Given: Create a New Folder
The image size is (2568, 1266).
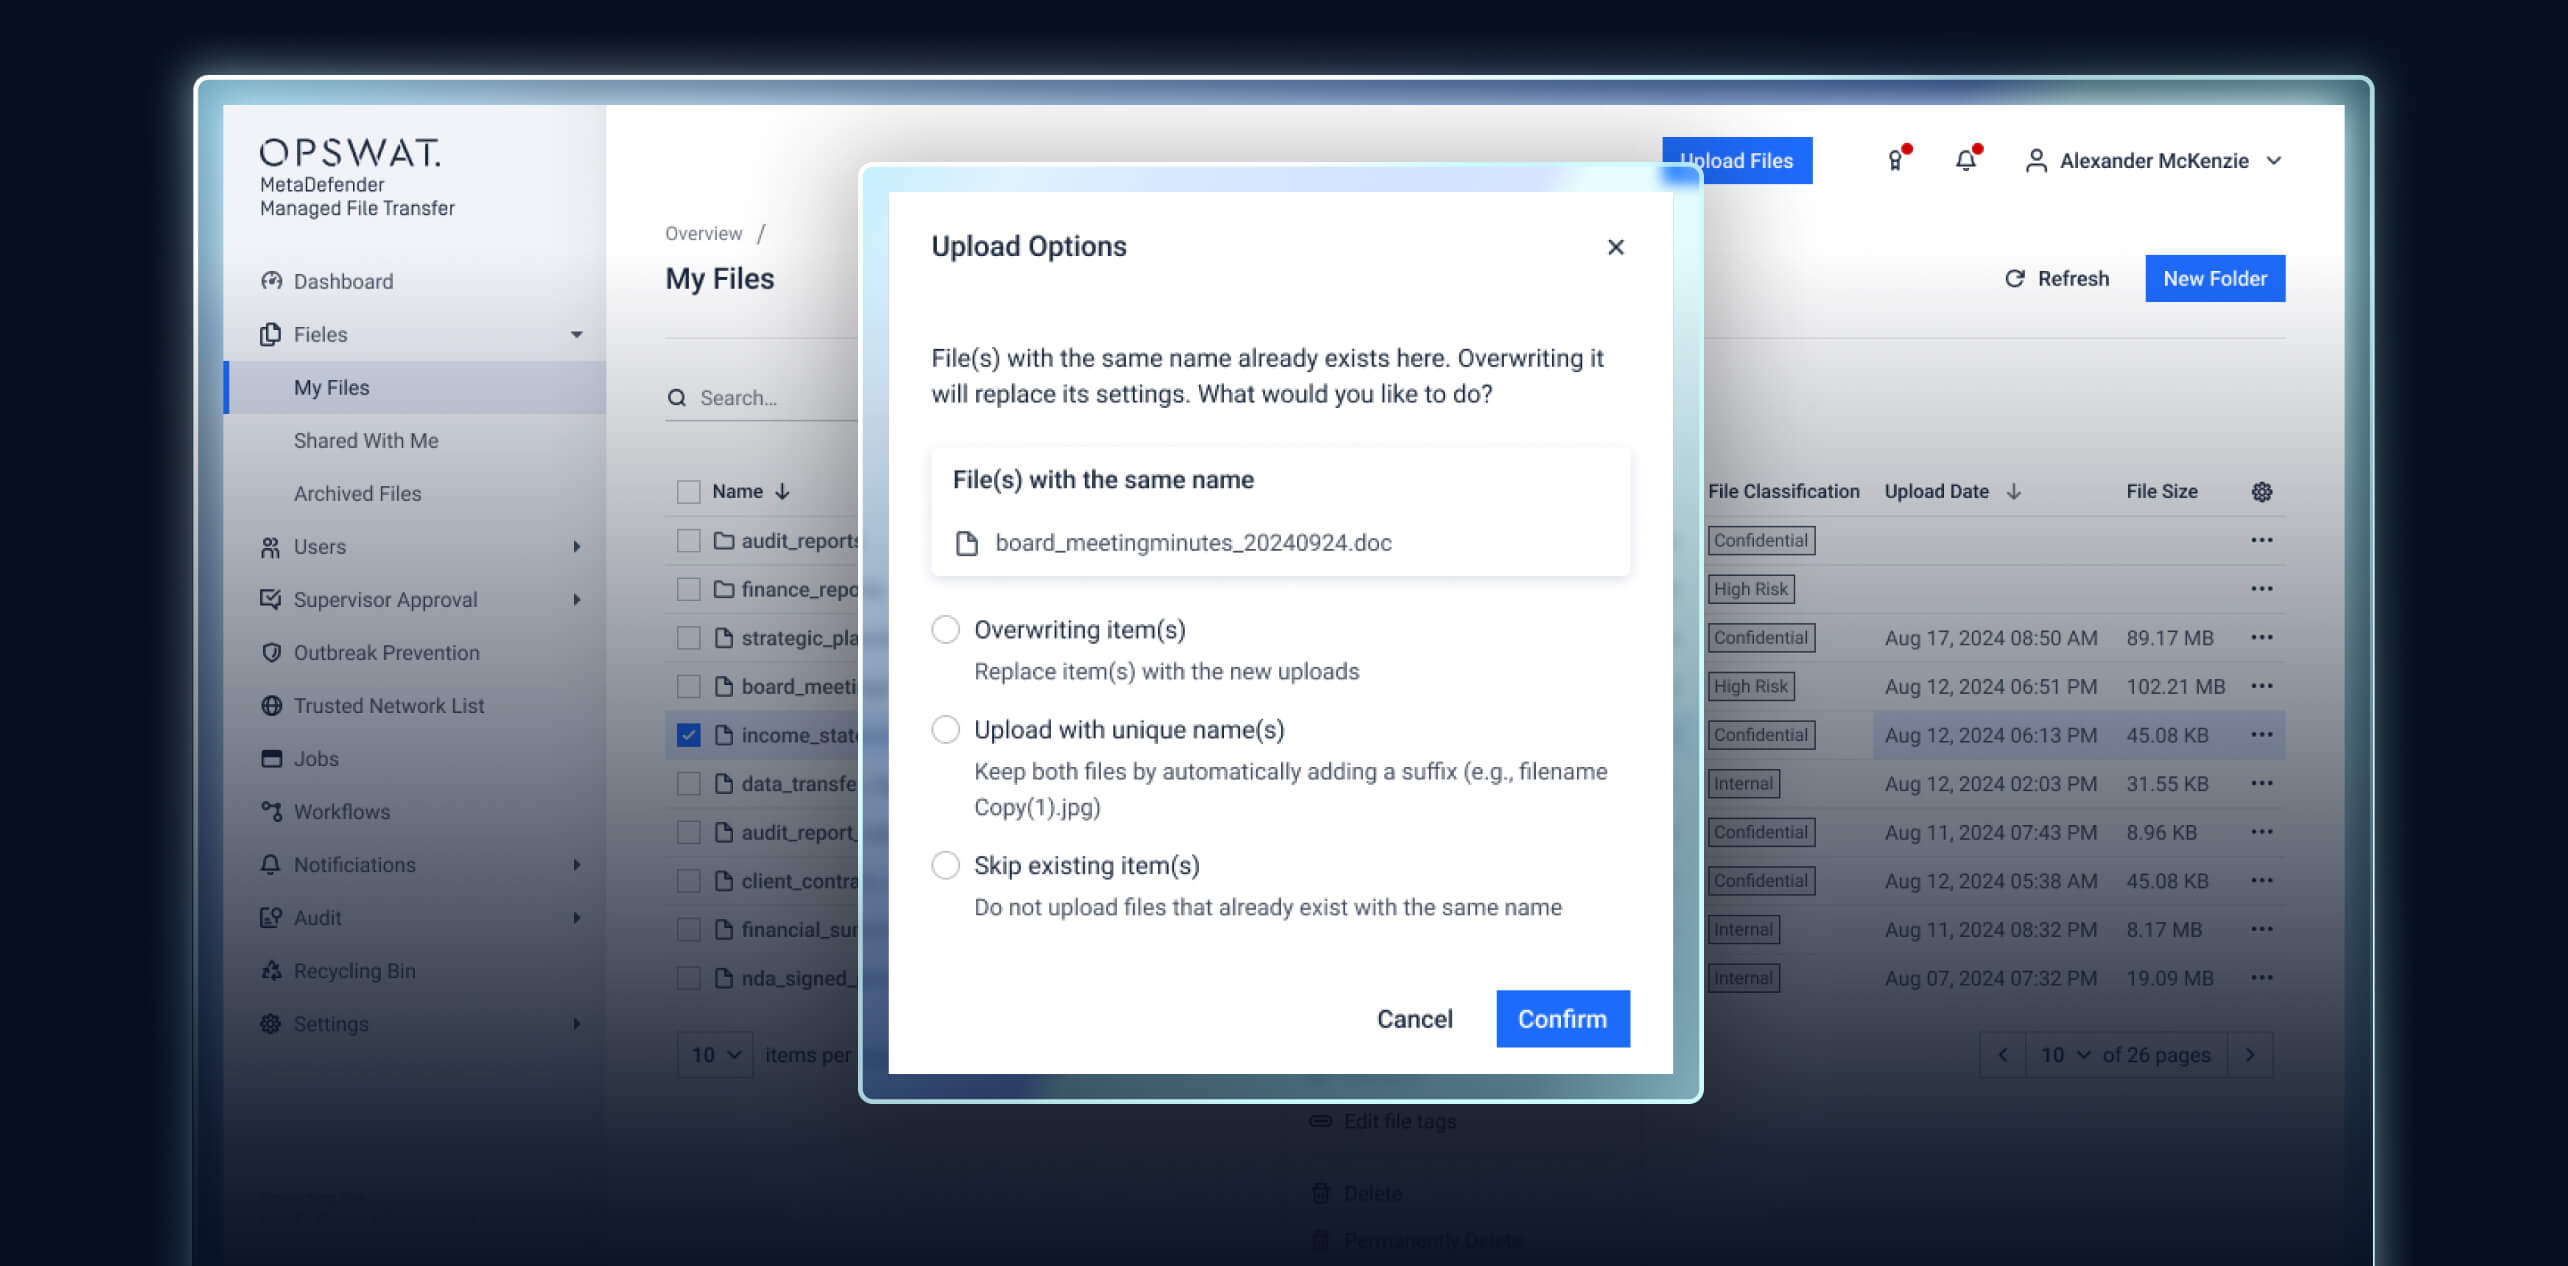Looking at the screenshot, I should coord(2214,278).
